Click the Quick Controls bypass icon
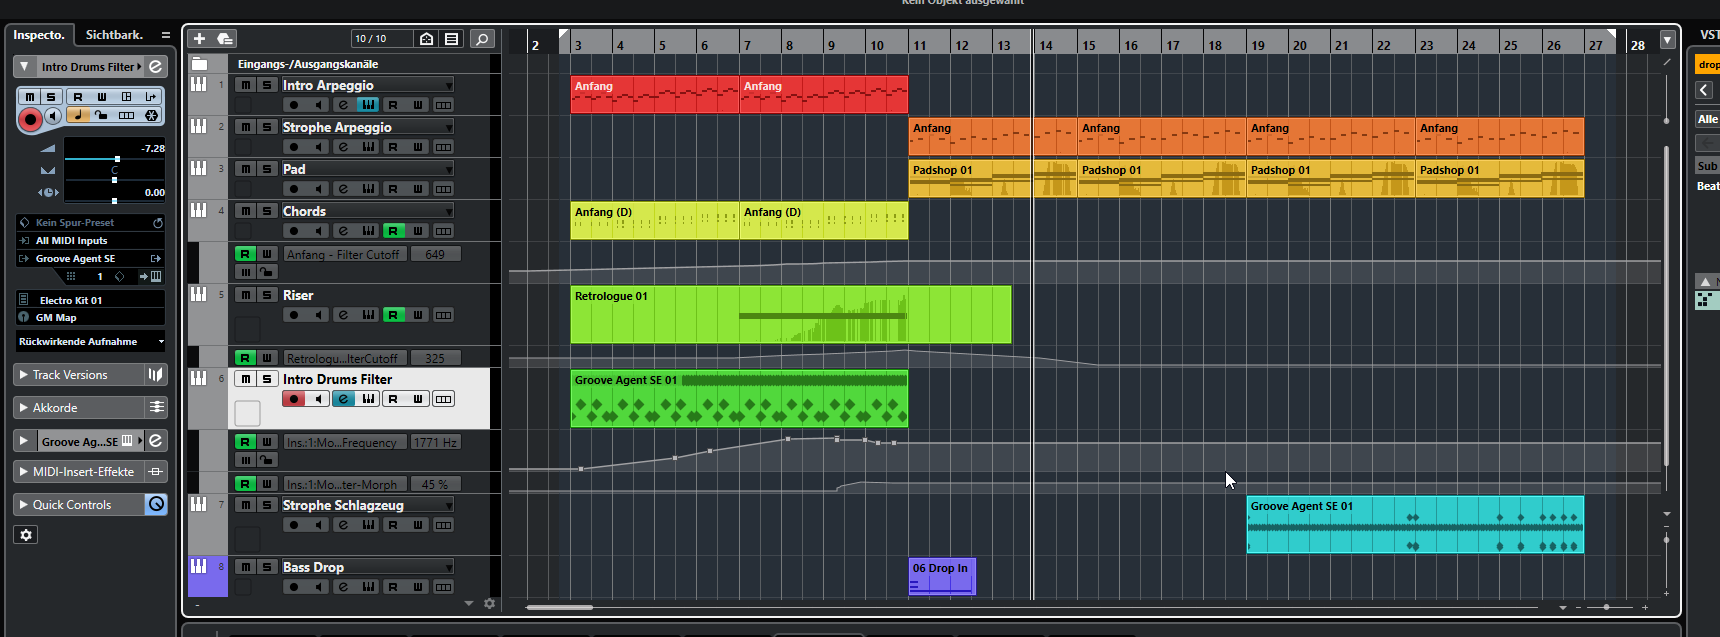This screenshot has height=637, width=1720. click(156, 505)
